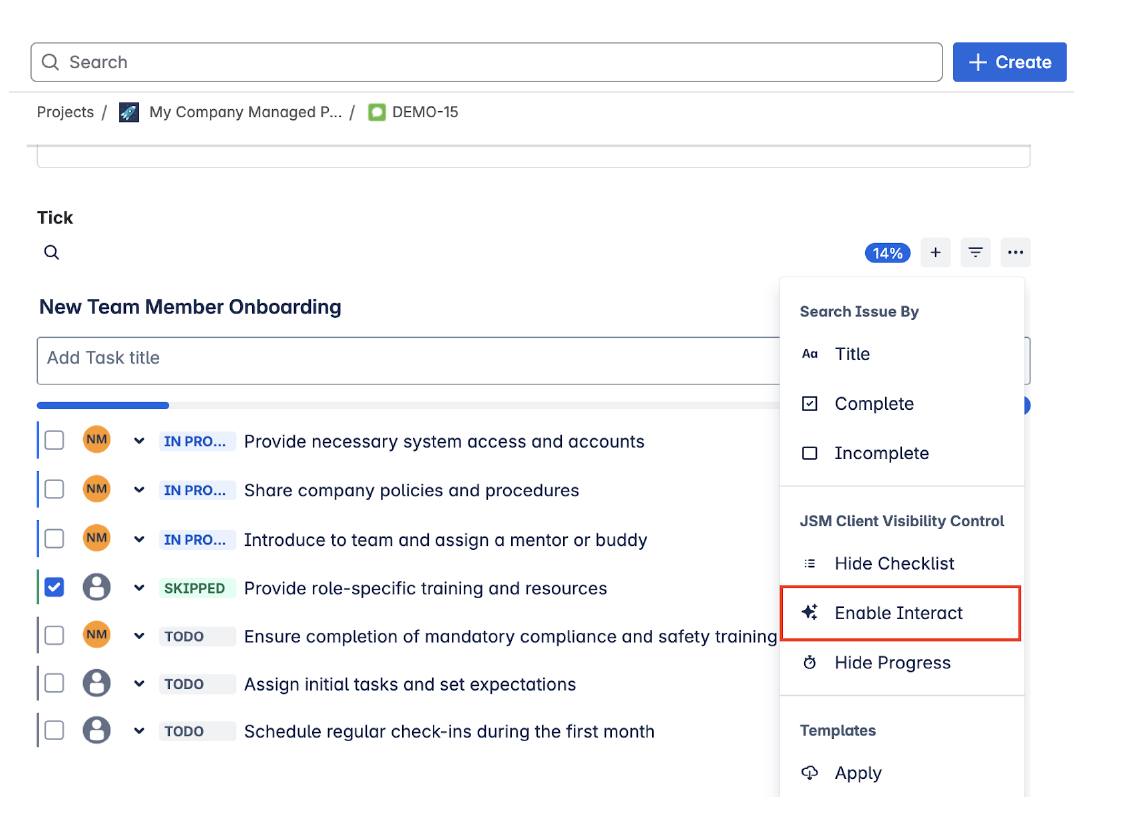Click the rocket project icon in breadcrumbs
This screenshot has height=822, width=1124.
pyautogui.click(x=127, y=112)
